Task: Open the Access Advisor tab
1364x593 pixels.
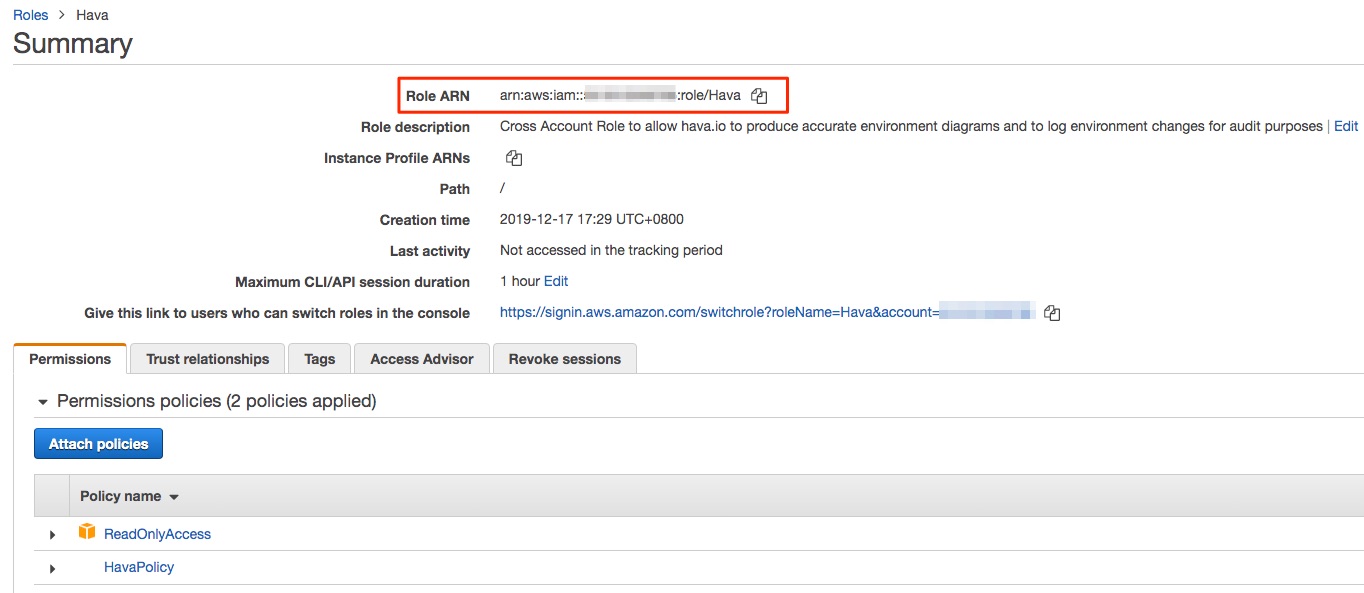Action: [422, 359]
